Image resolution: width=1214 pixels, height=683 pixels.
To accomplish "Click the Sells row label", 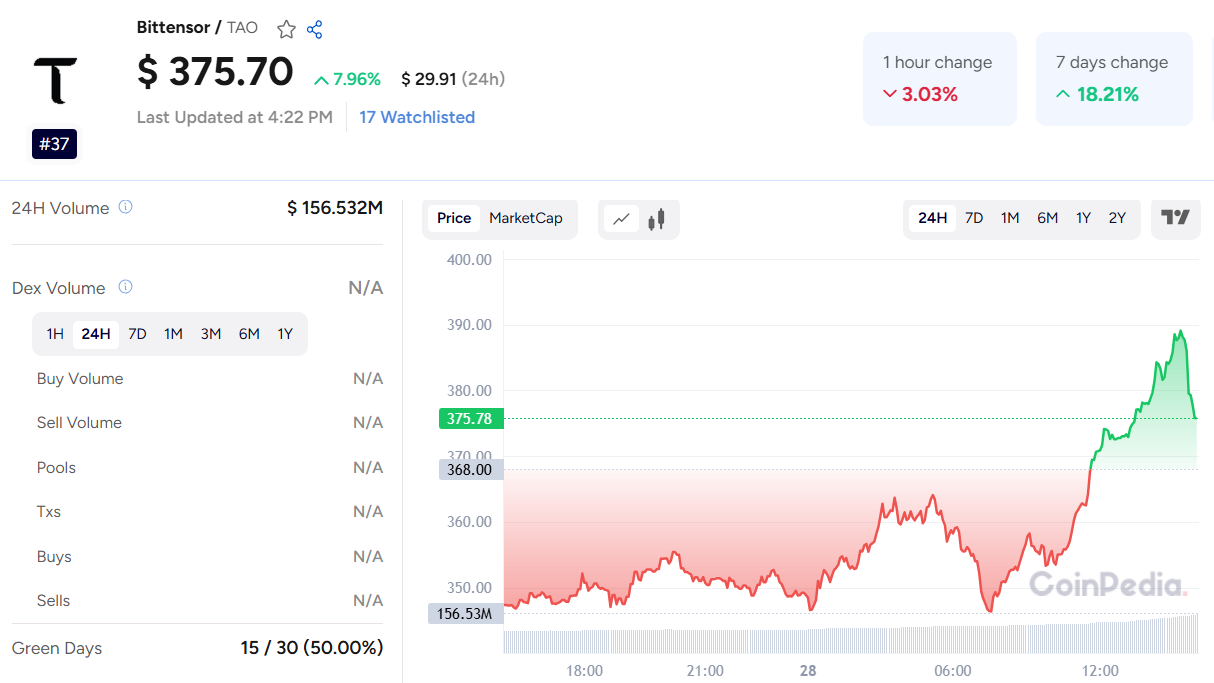I will (54, 601).
